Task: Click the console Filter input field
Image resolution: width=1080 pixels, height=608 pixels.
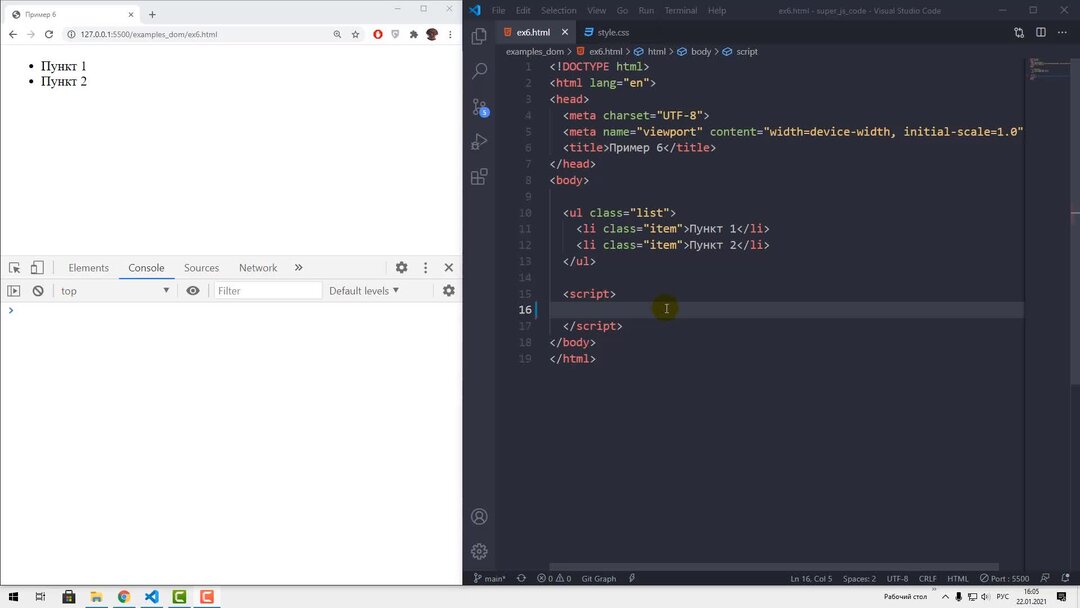Action: point(267,291)
